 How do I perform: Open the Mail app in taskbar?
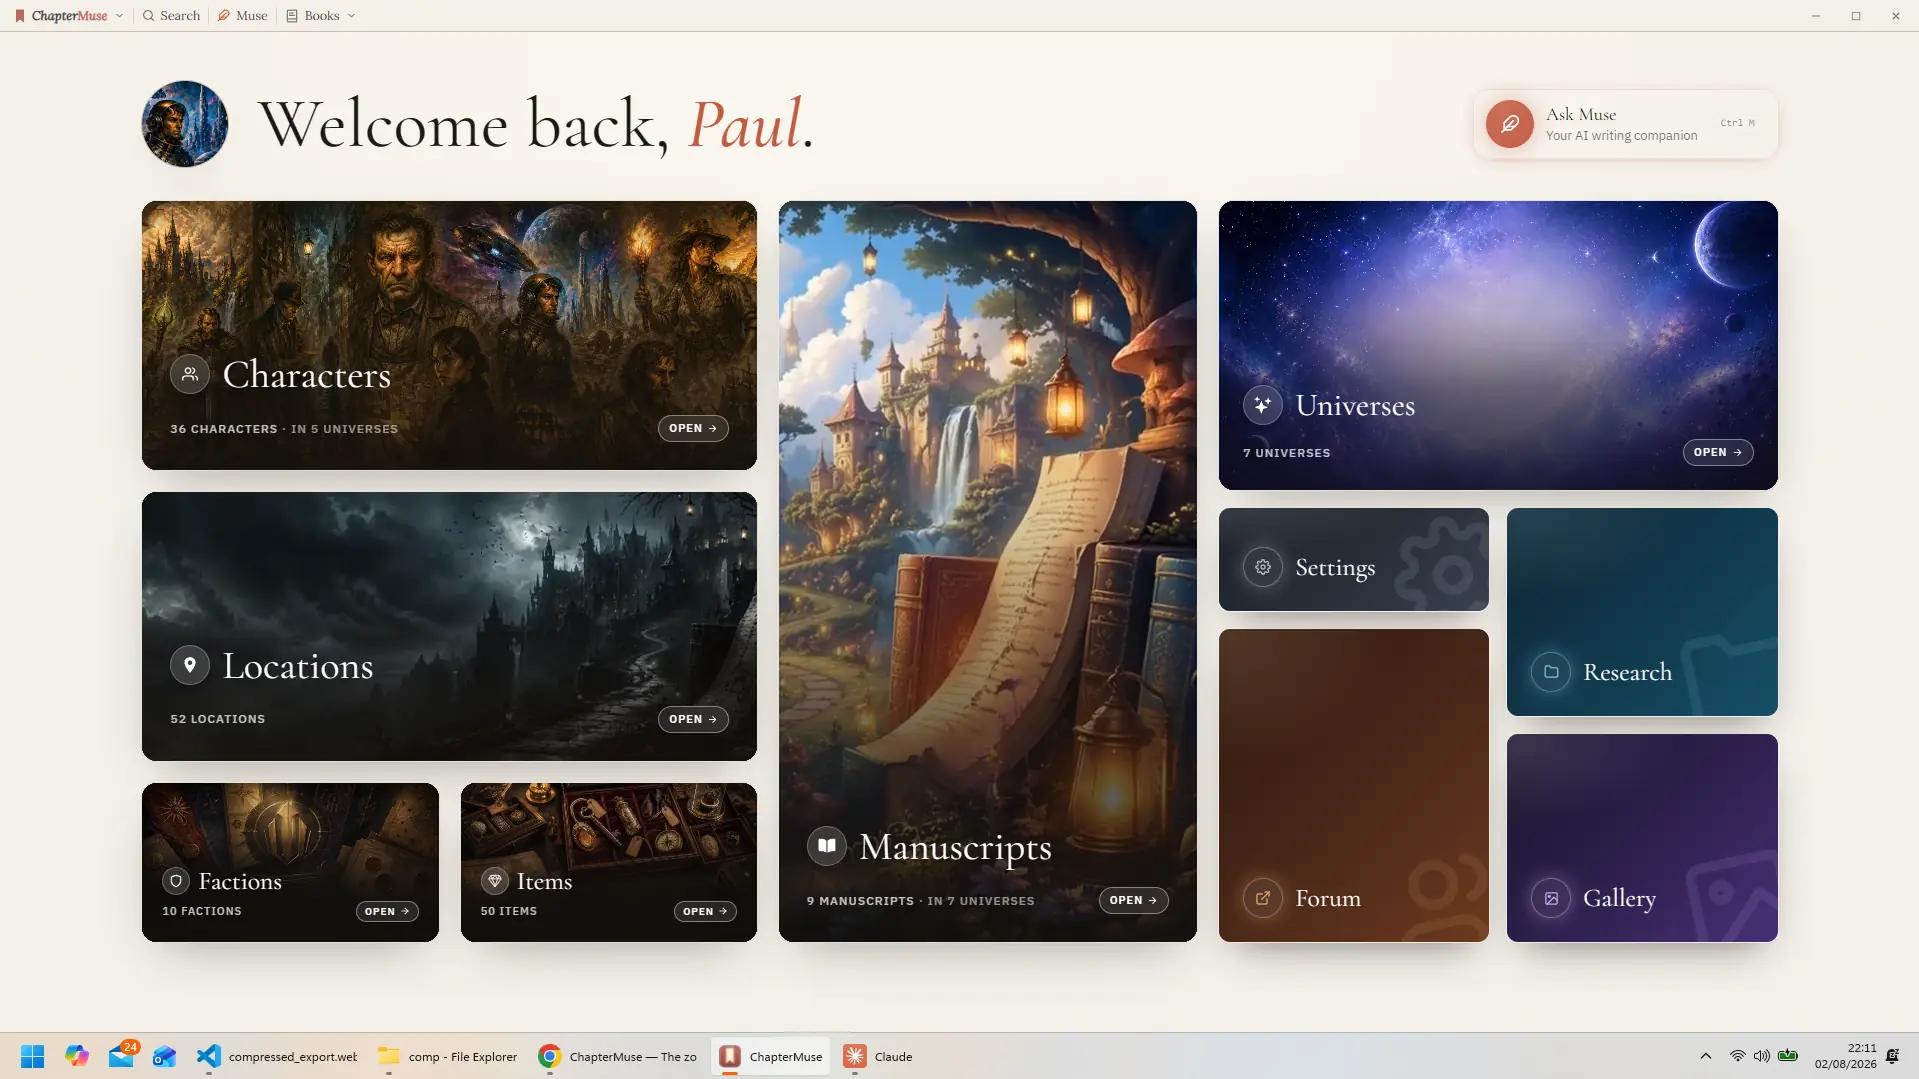coord(121,1056)
